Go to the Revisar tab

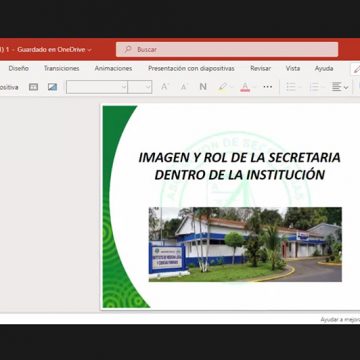[x=261, y=68]
